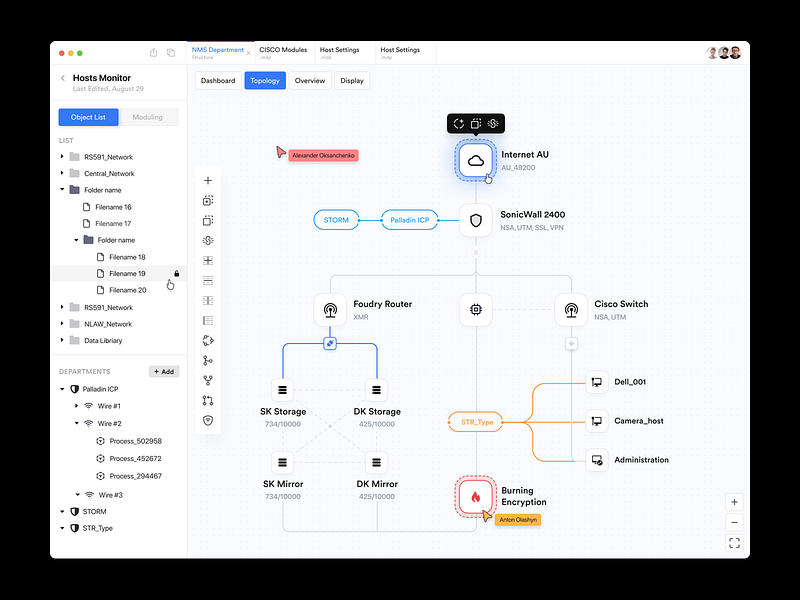
Task: Collapse the Folder name tree item
Action: [x=60, y=188]
